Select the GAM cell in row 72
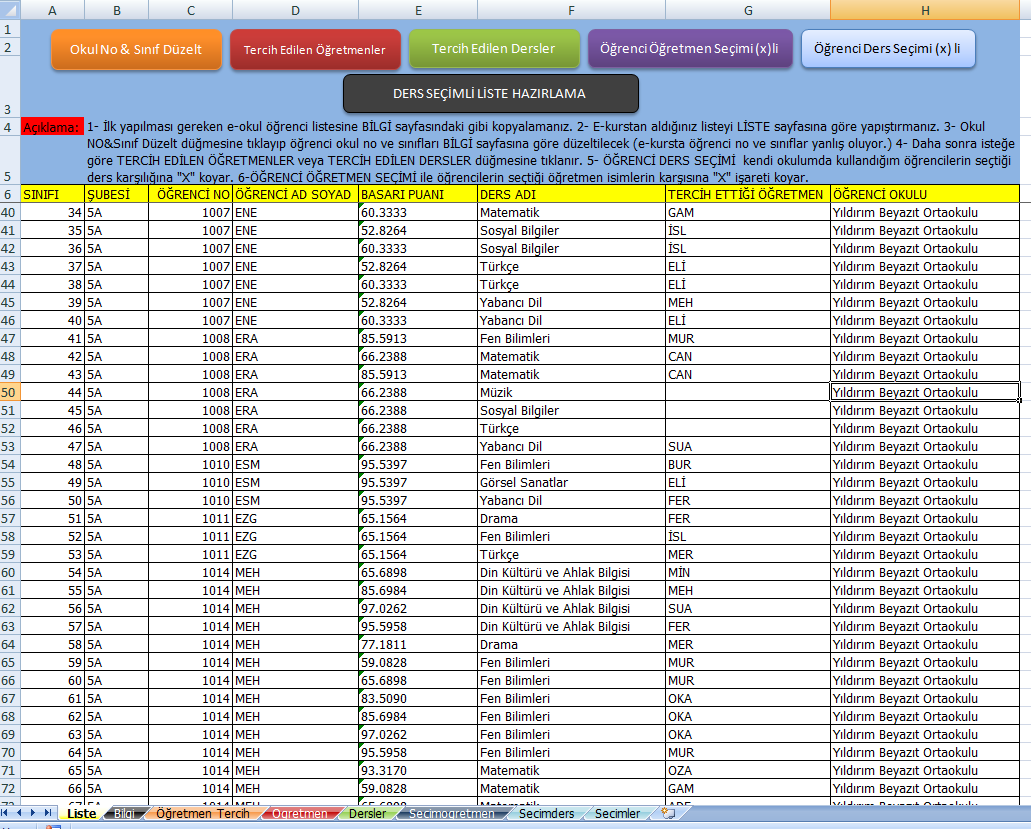This screenshot has height=829, width=1031. coord(748,788)
